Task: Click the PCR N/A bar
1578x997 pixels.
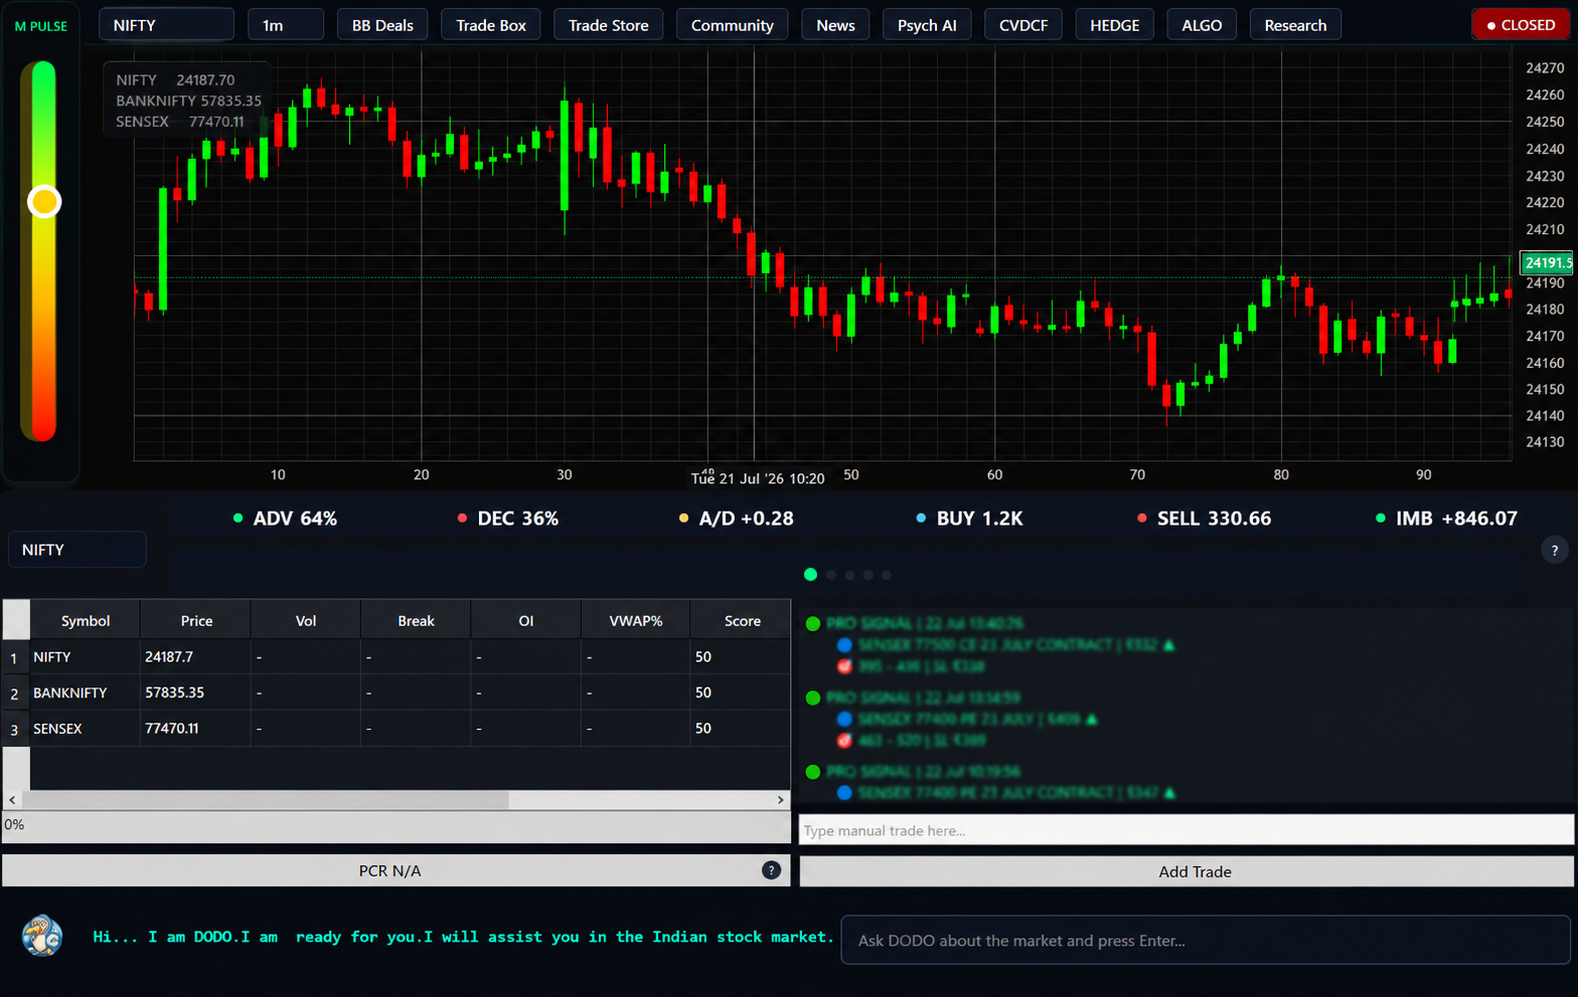Action: pos(396,870)
